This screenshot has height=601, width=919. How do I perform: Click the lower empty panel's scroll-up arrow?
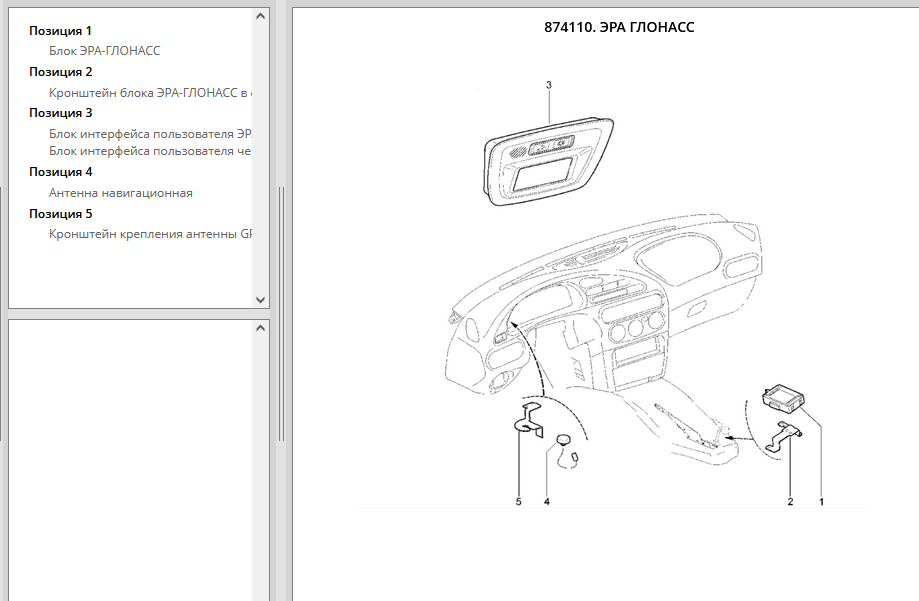tap(261, 328)
